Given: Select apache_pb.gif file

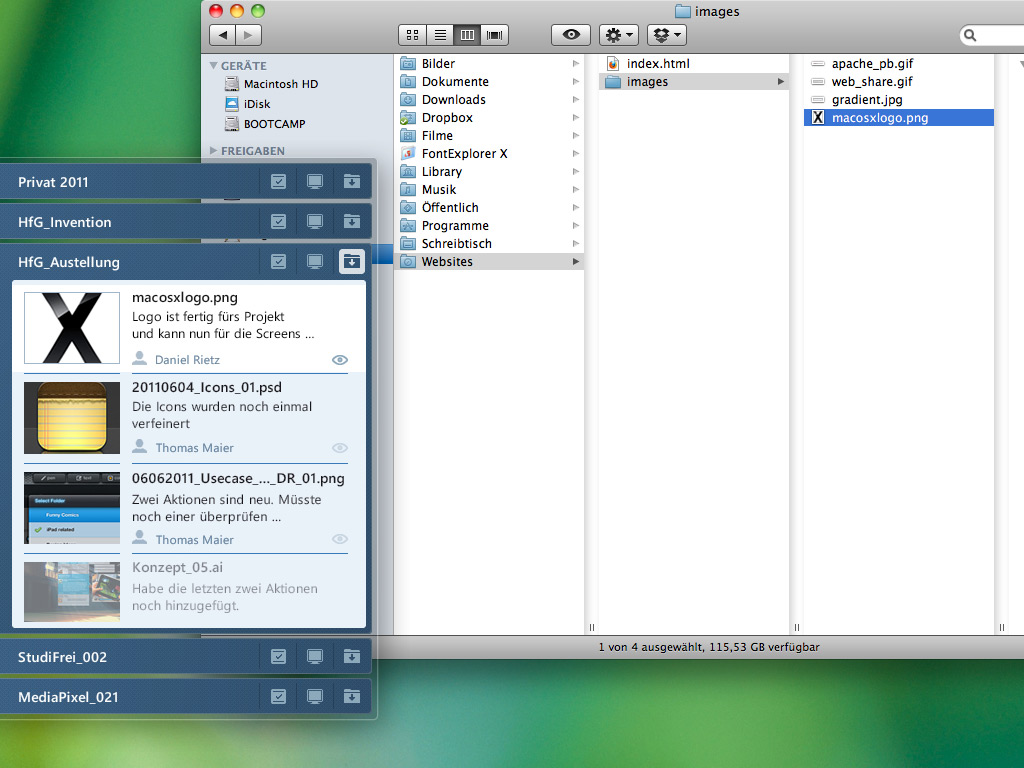Looking at the screenshot, I should [x=899, y=63].
